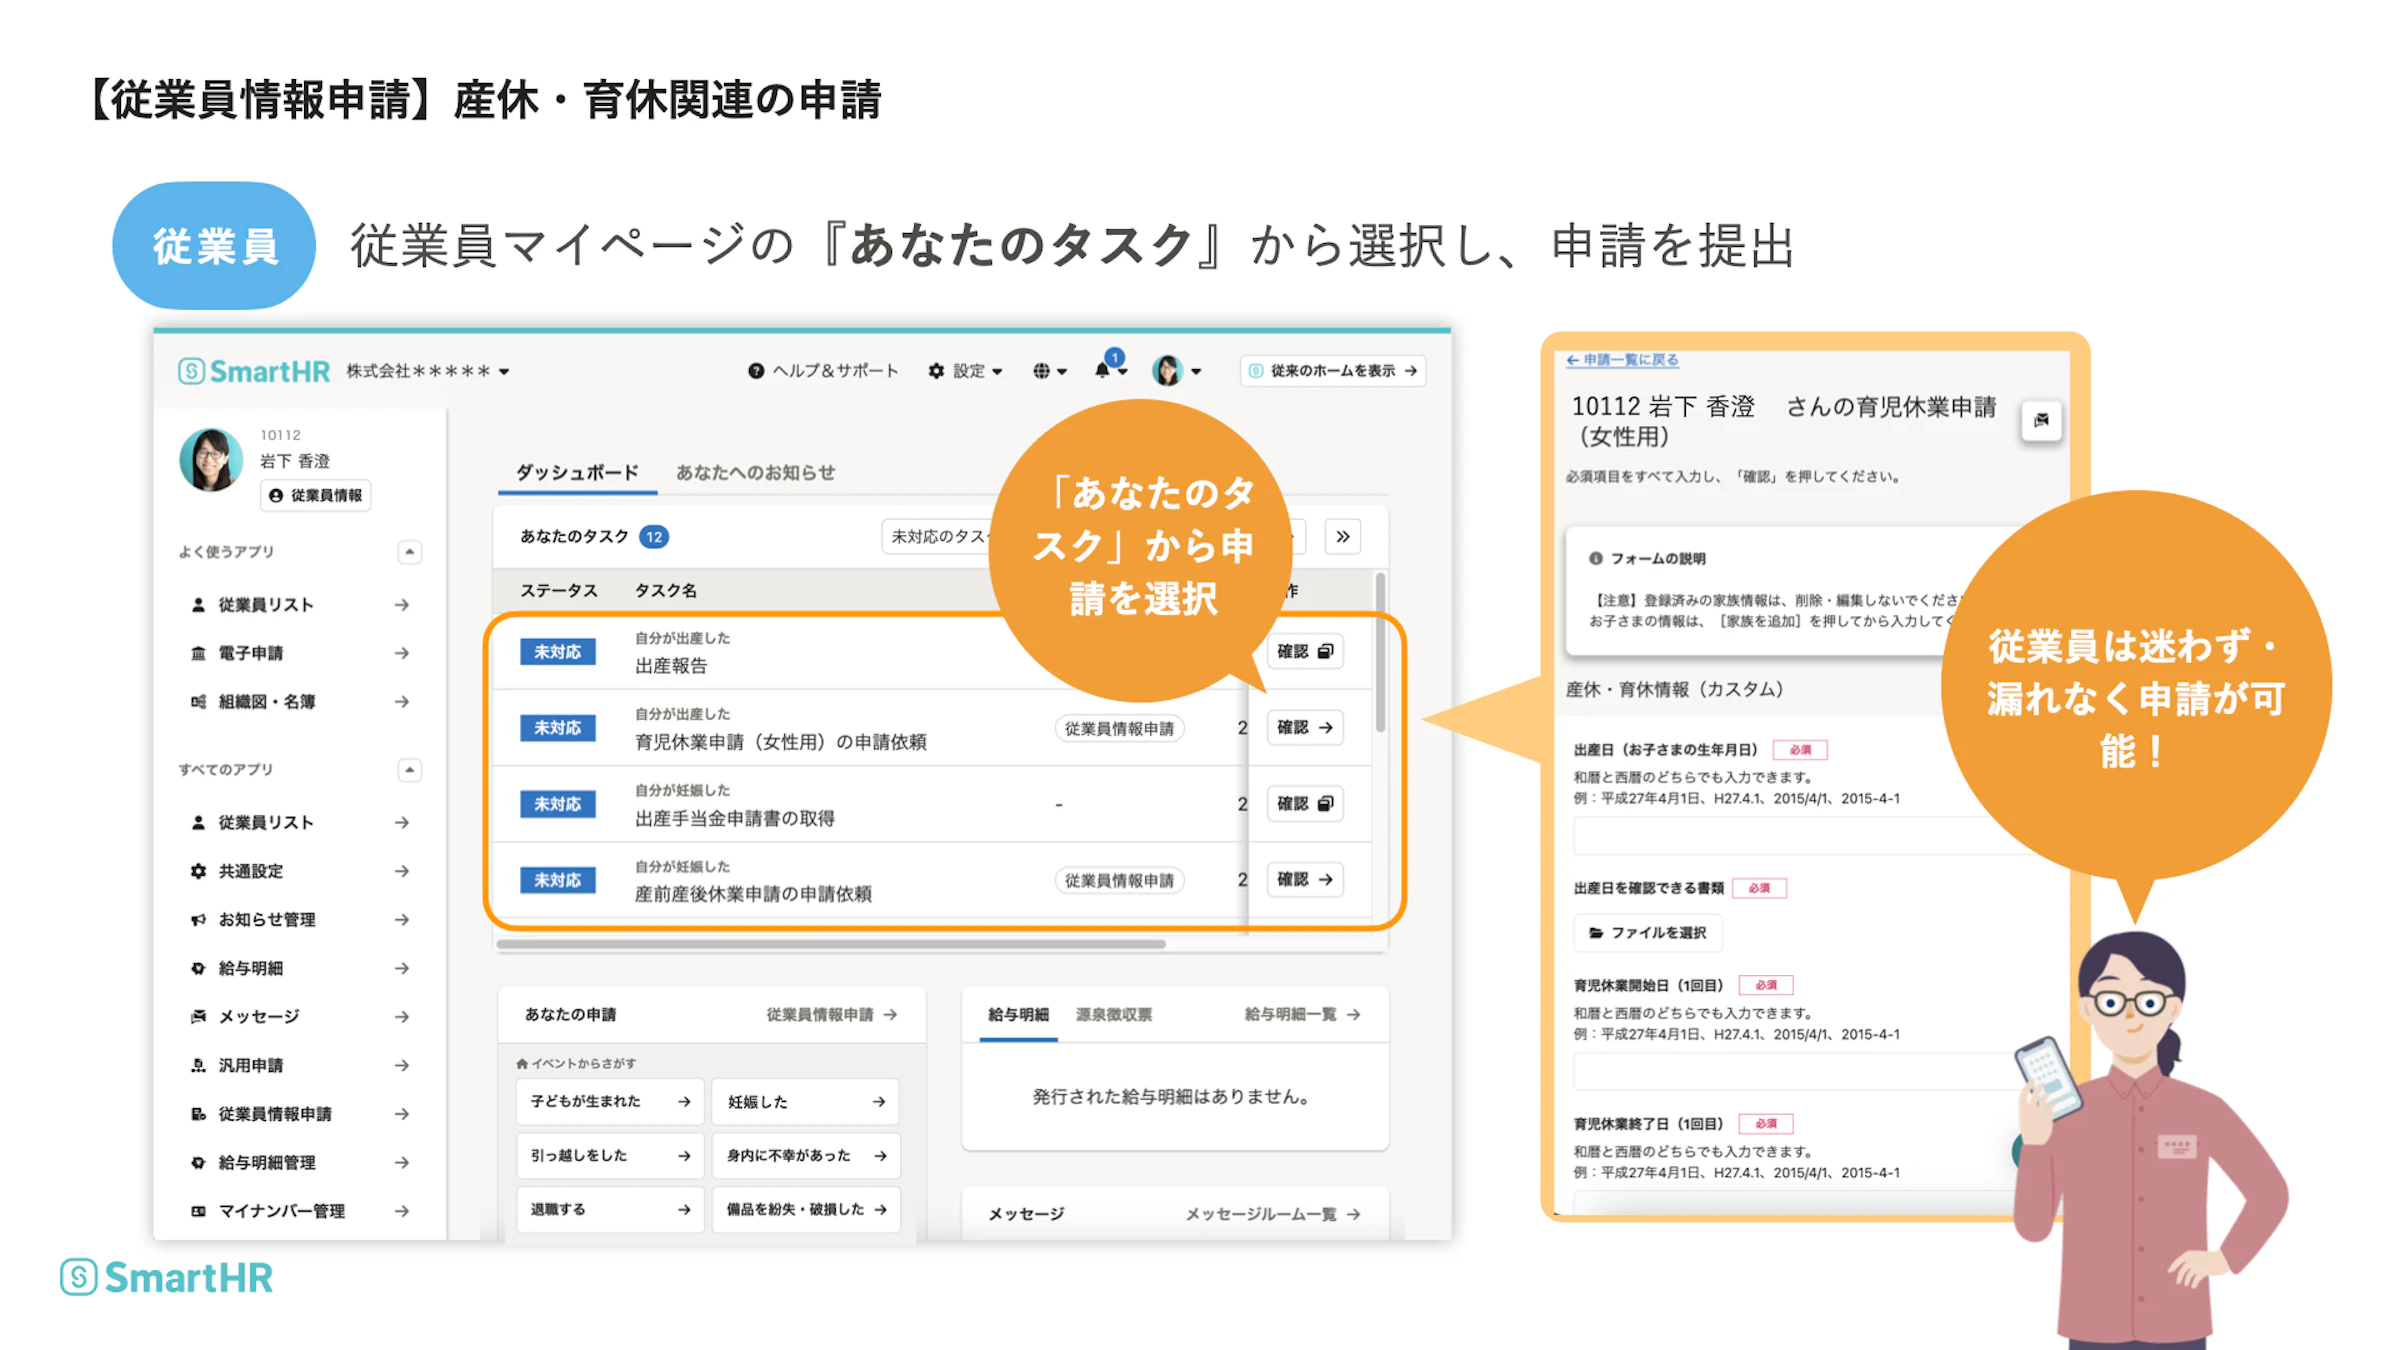Viewport: 2400px width, 1350px height.
Task: Click the globe language icon
Action: [1043, 369]
